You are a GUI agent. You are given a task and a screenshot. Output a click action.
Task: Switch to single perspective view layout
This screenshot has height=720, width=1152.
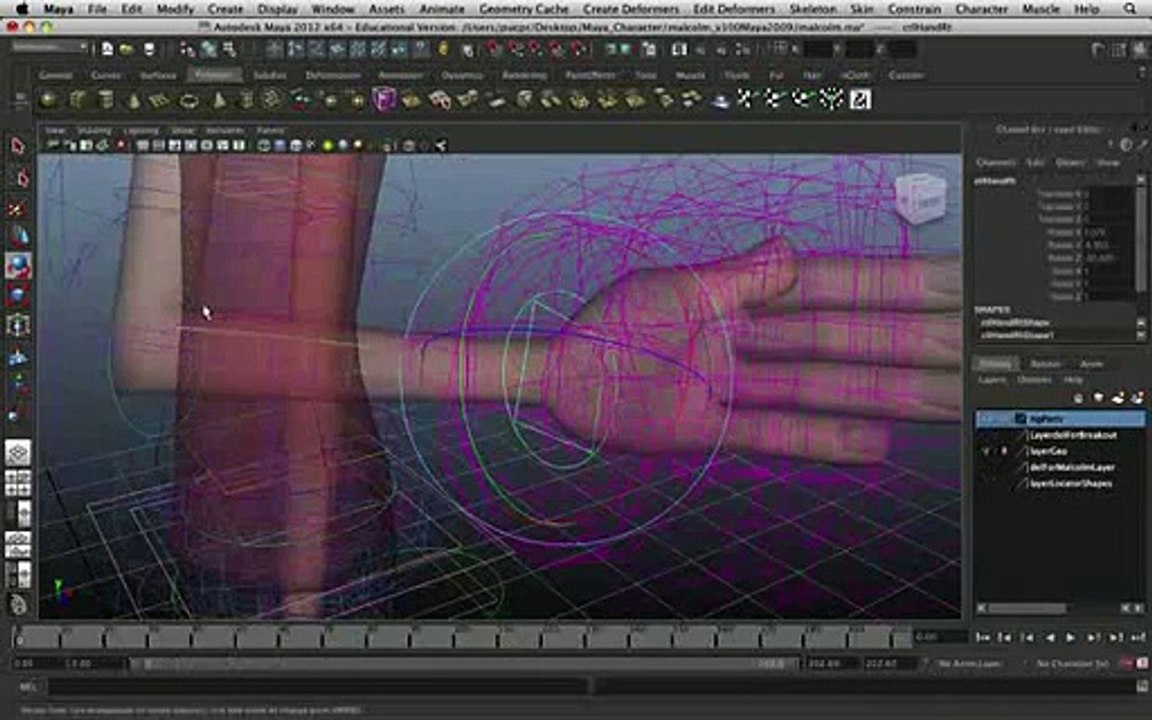click(x=18, y=452)
